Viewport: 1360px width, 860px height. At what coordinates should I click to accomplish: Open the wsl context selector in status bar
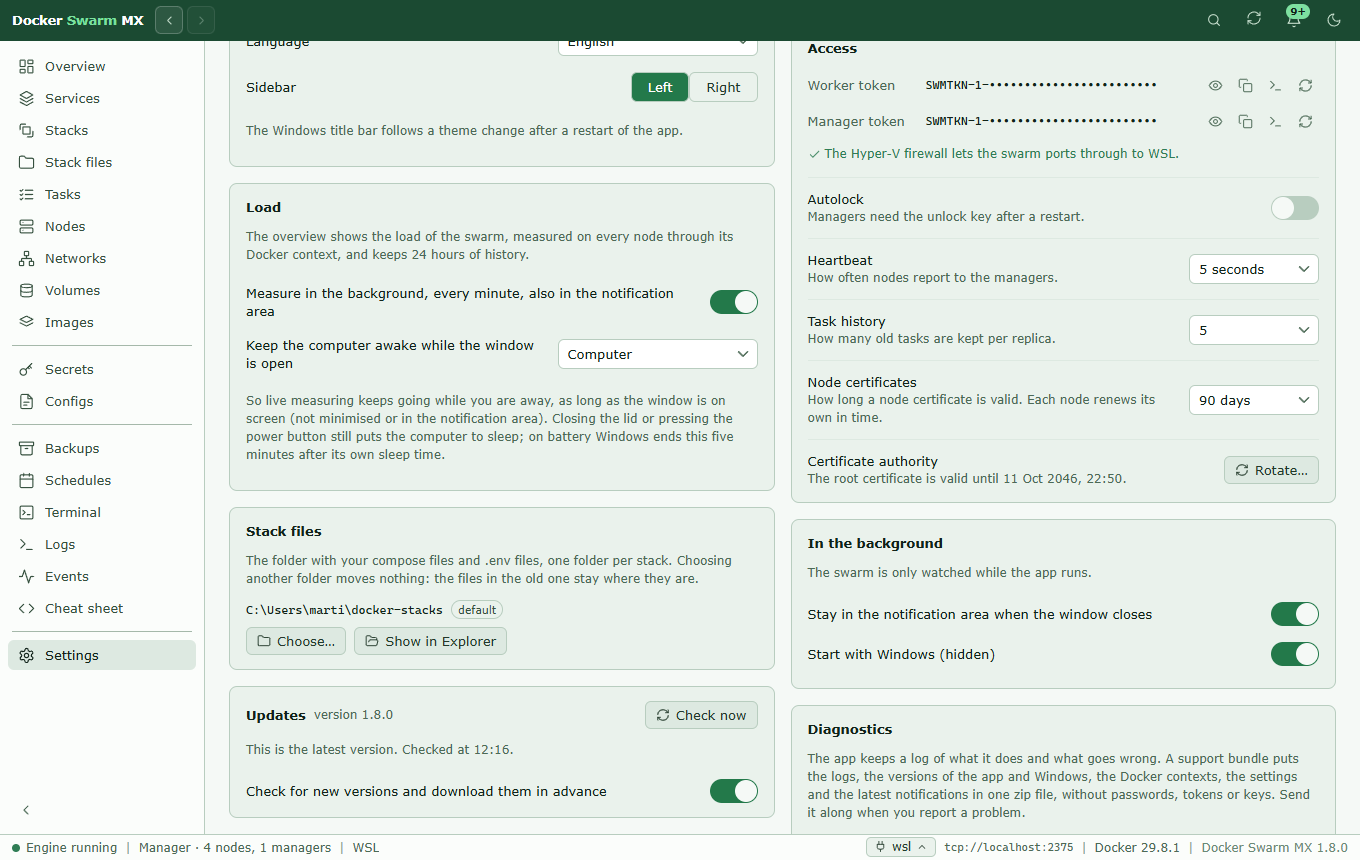[x=901, y=847]
